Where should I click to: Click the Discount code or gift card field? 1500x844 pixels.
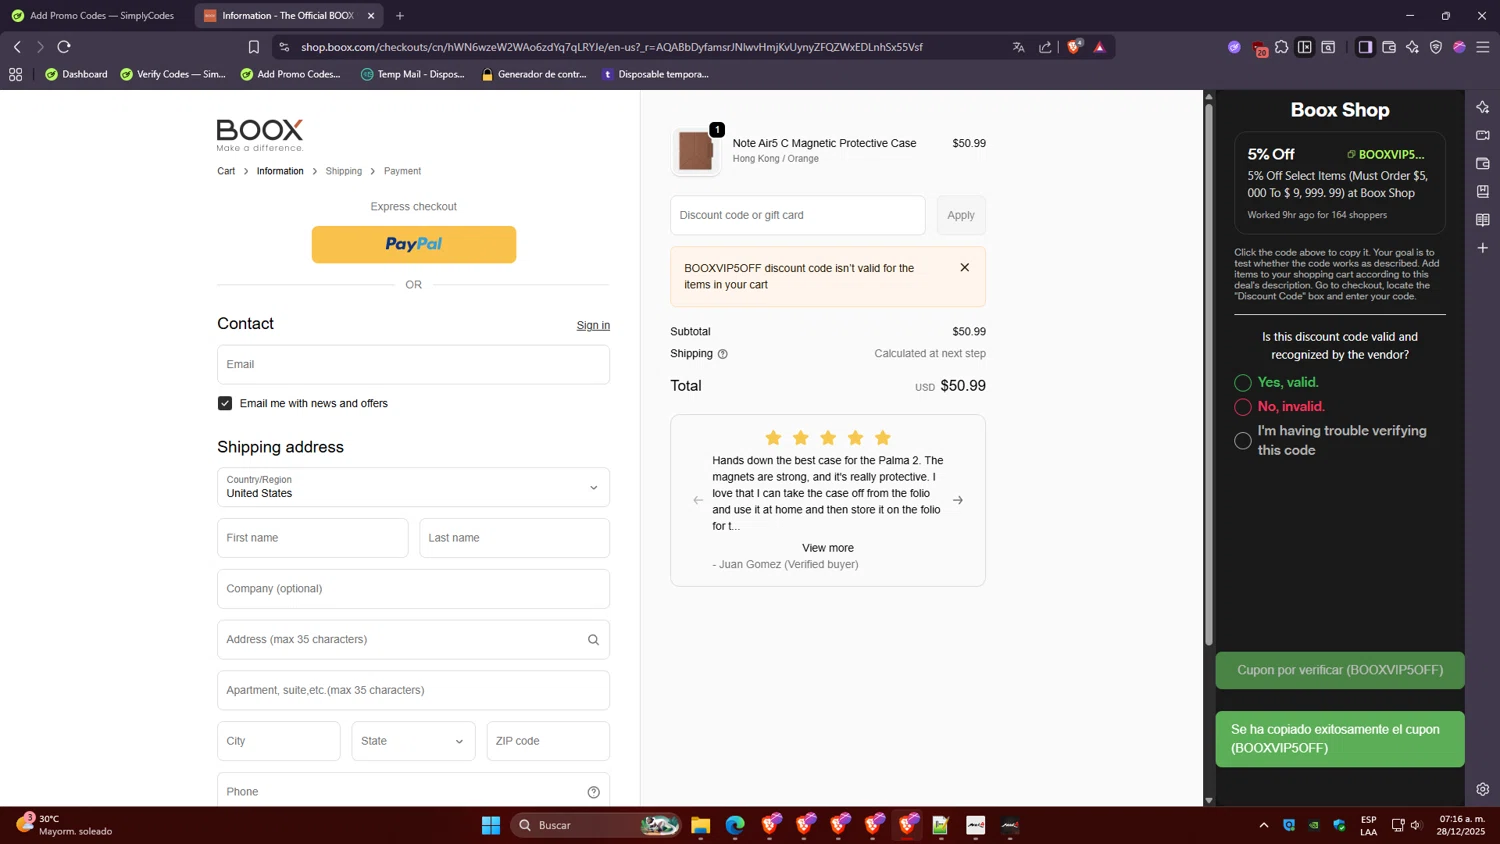[798, 215]
